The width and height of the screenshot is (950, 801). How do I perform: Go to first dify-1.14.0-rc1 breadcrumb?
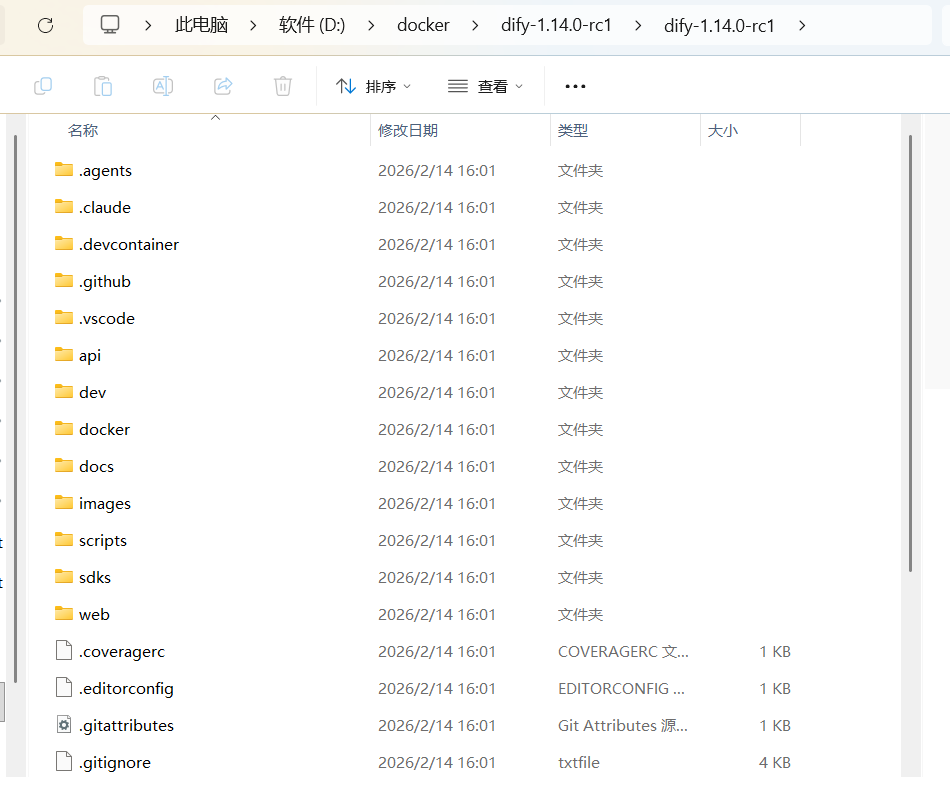click(x=556, y=25)
